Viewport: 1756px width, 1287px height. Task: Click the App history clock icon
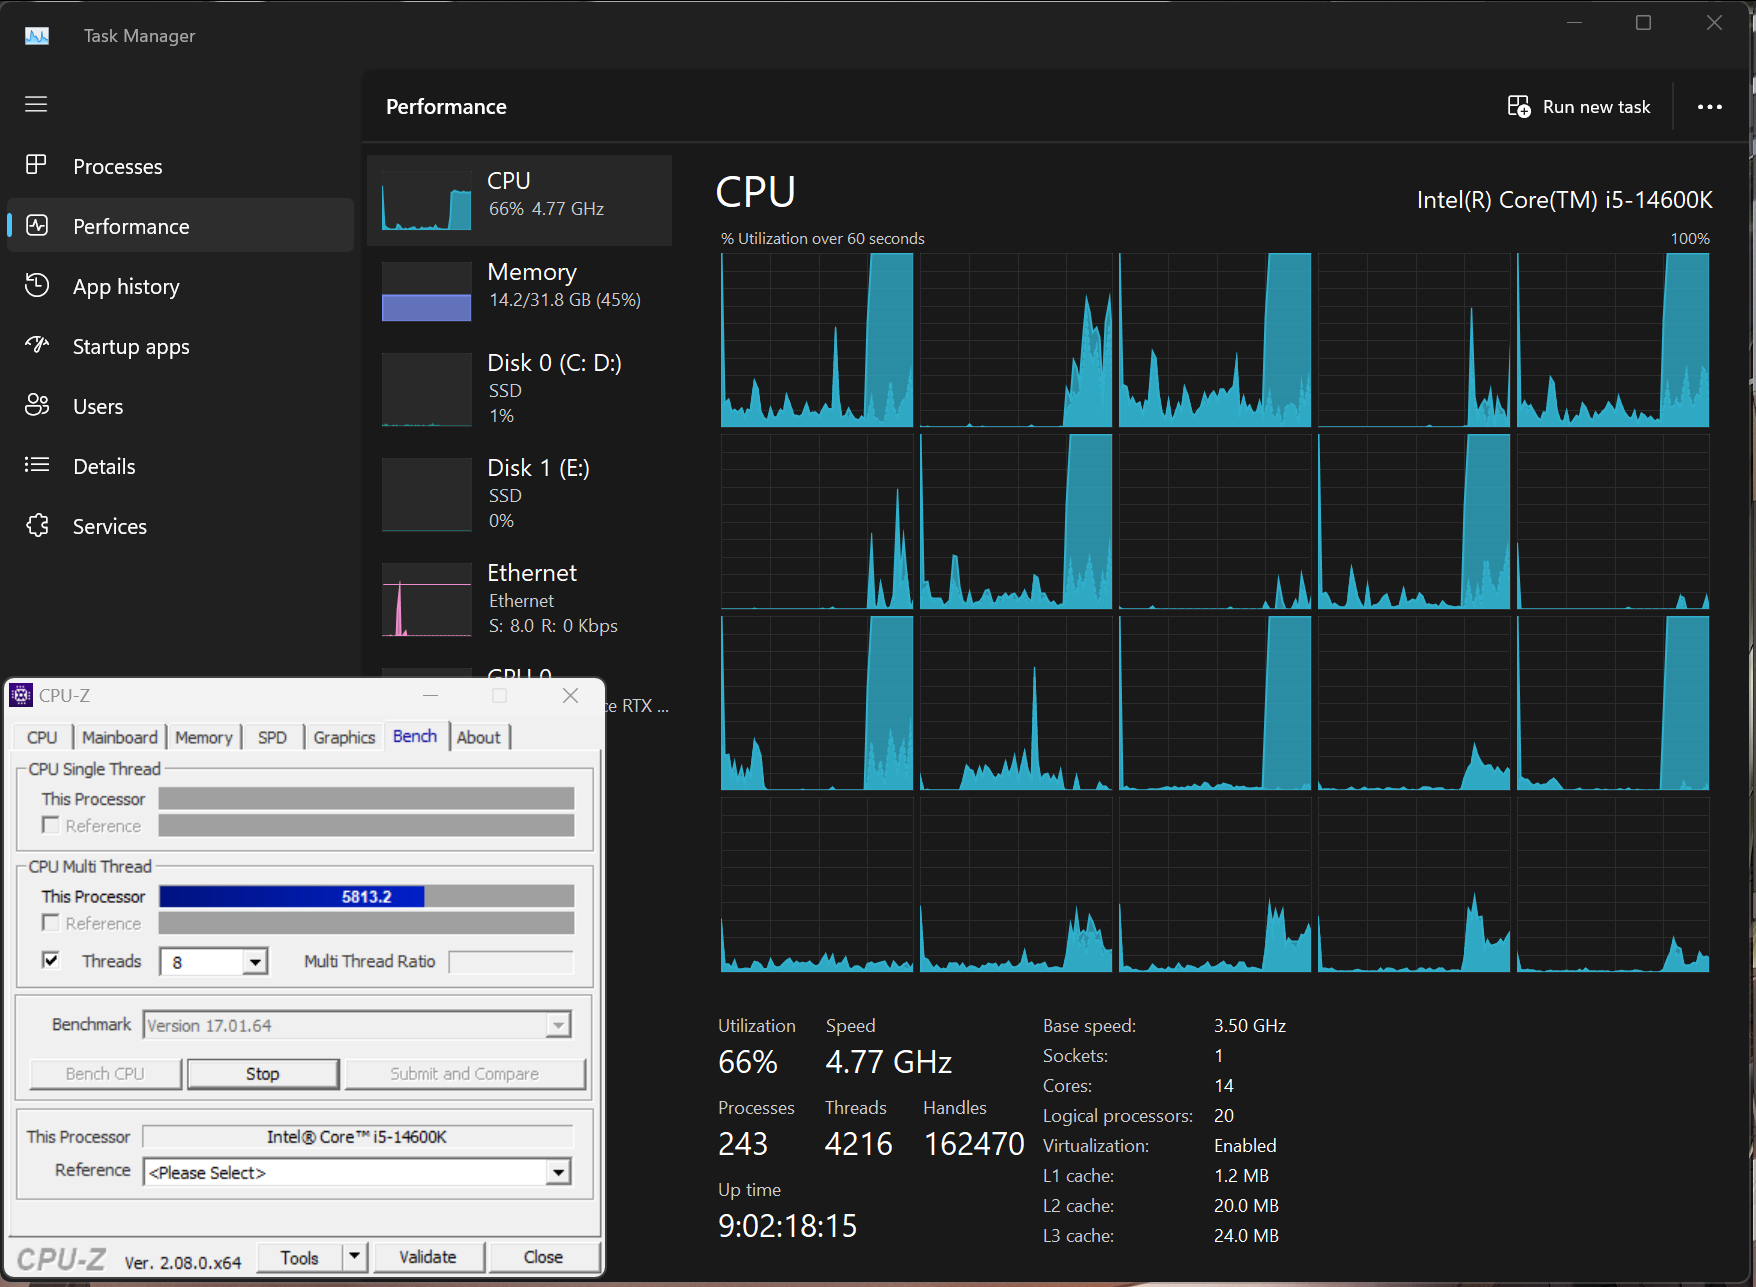[37, 285]
